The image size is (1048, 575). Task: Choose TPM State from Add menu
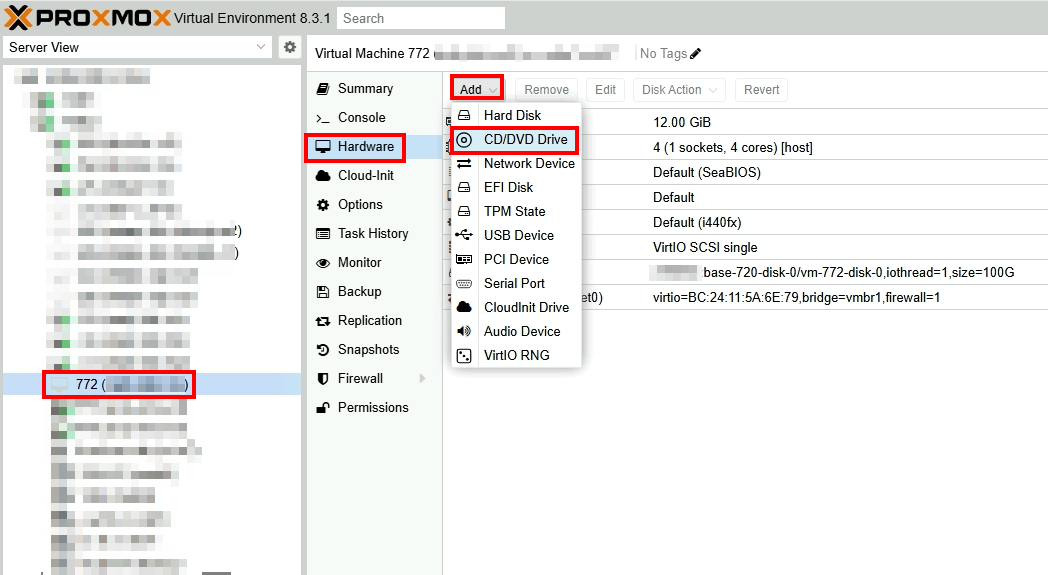click(x=516, y=211)
